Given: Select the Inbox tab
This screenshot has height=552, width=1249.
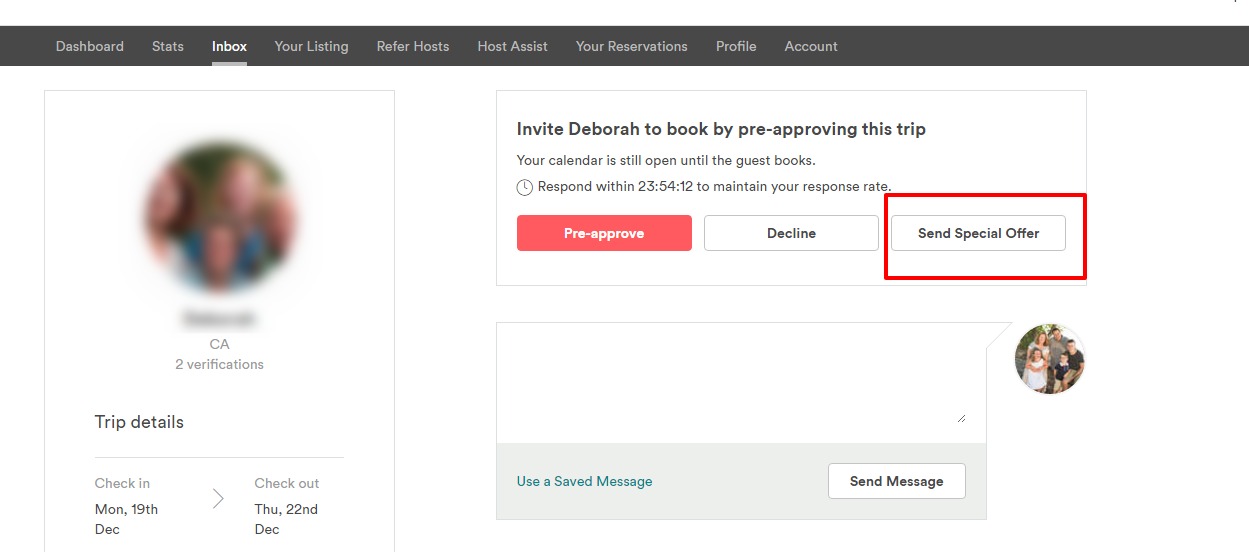Looking at the screenshot, I should (x=229, y=46).
